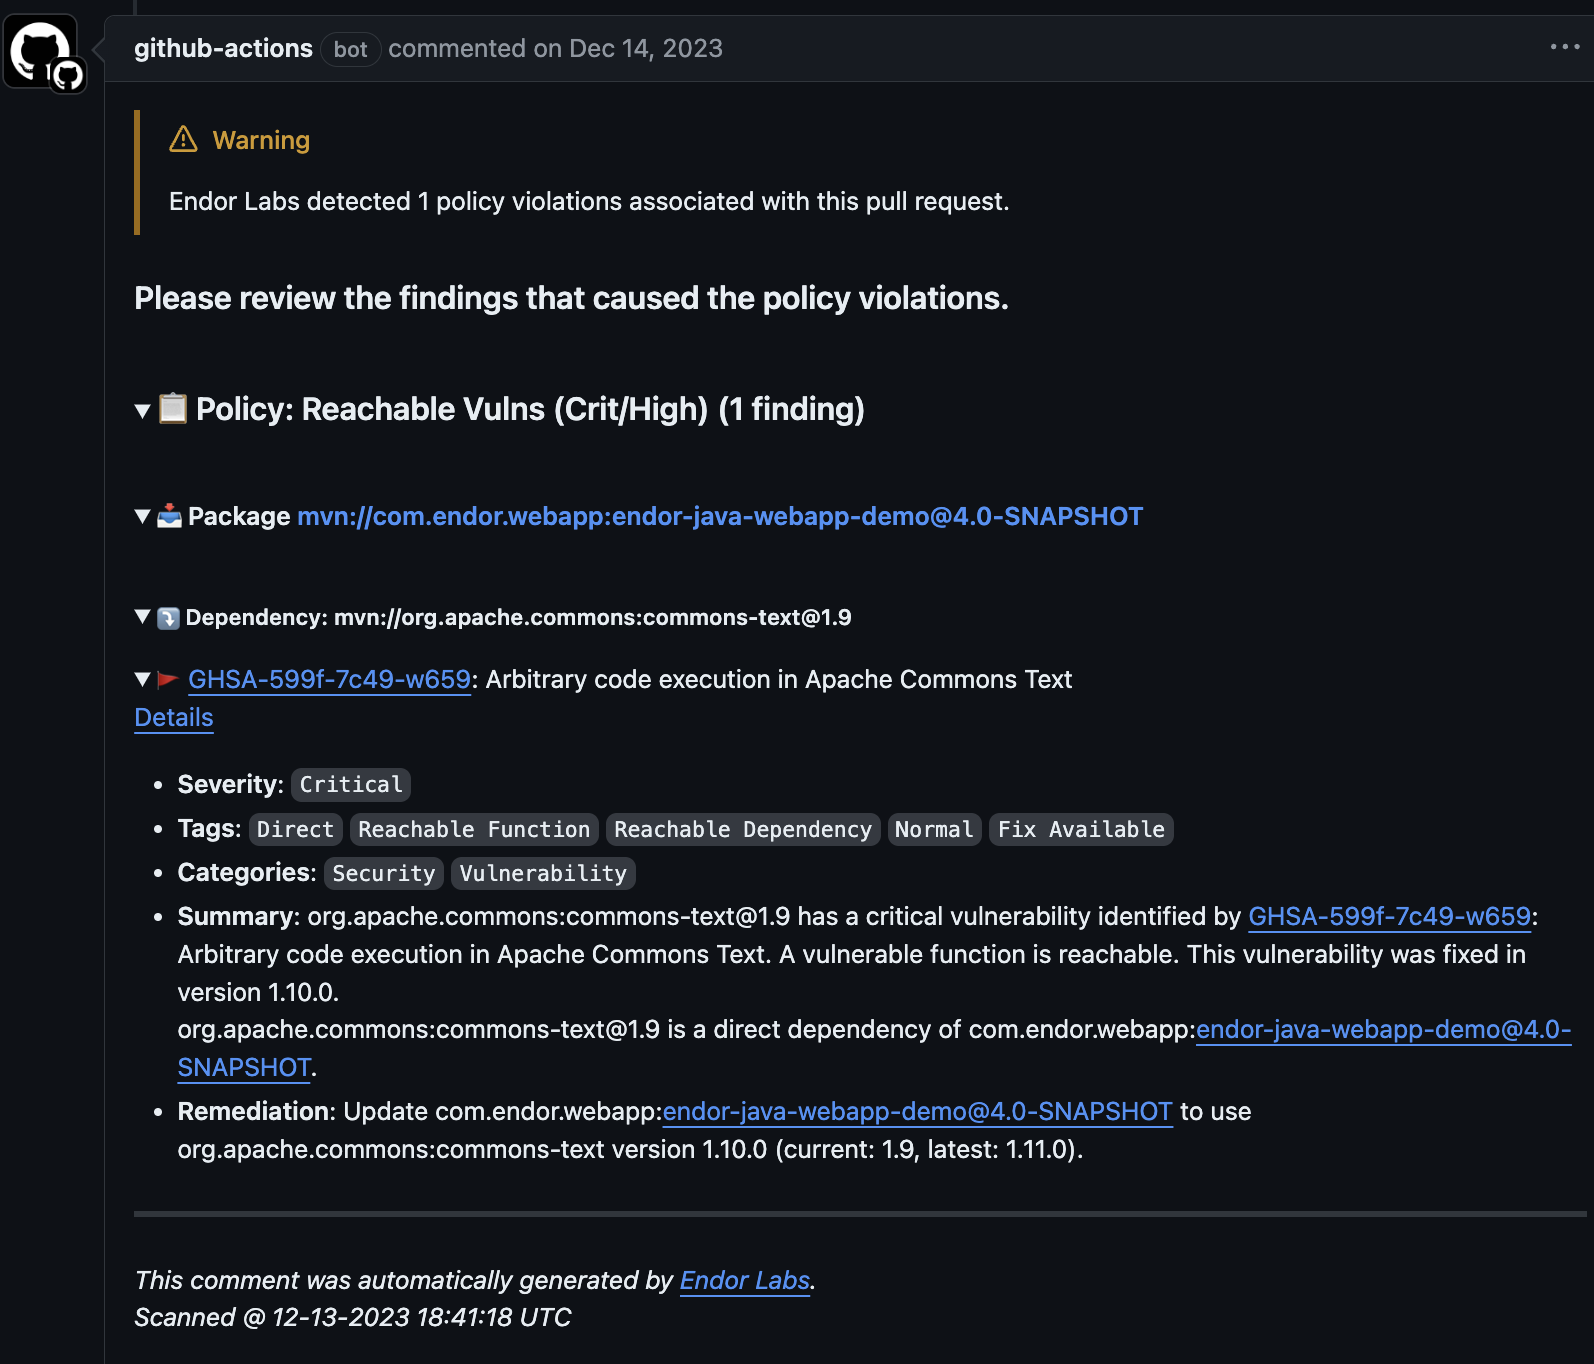Open the github-actions author link
Image resolution: width=1594 pixels, height=1364 pixels.
click(223, 48)
